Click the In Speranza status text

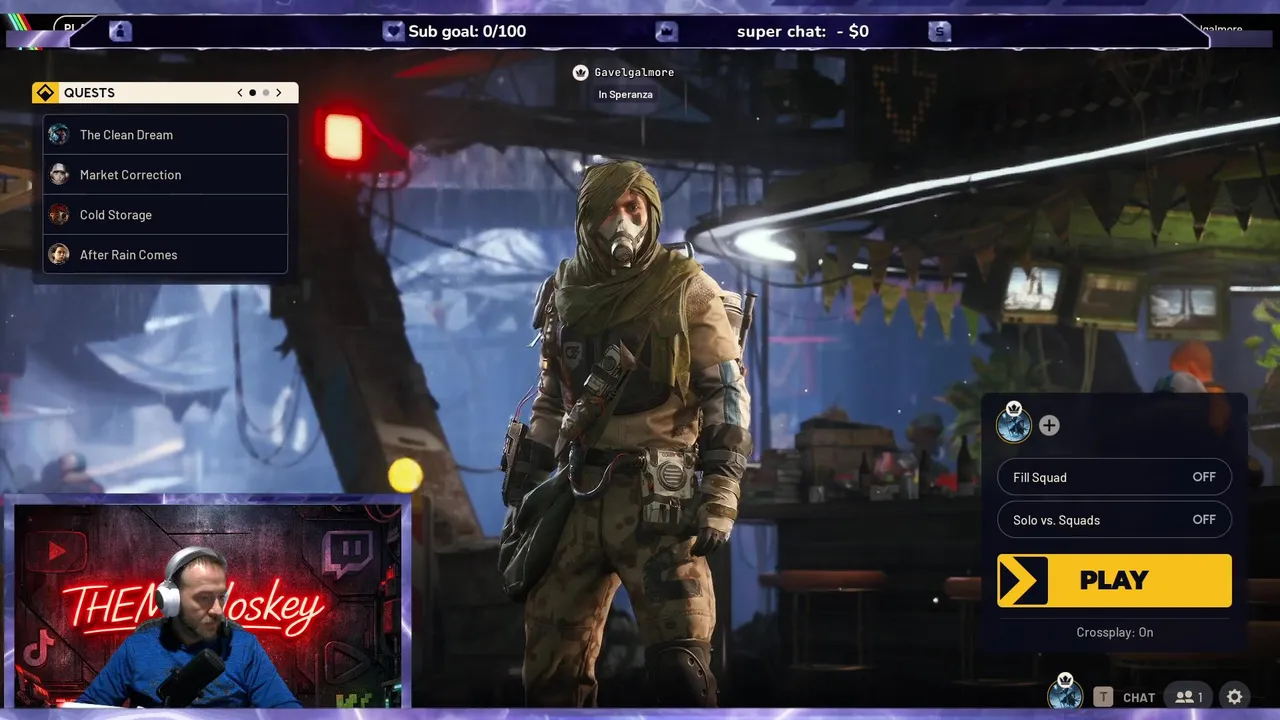(x=626, y=95)
